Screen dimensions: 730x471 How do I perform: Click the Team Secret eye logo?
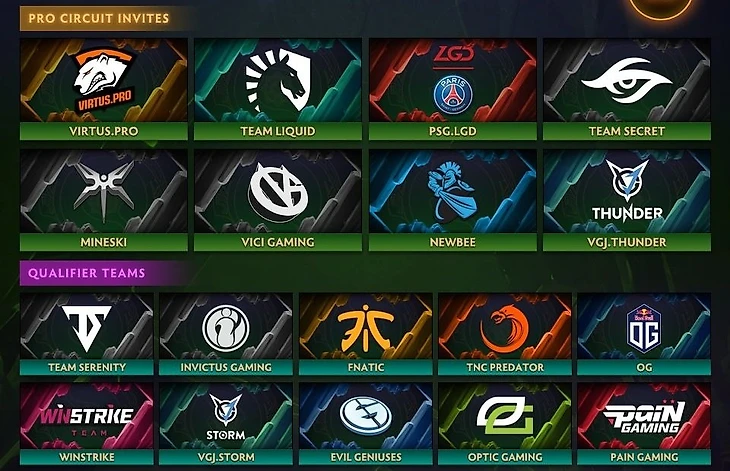coord(627,81)
